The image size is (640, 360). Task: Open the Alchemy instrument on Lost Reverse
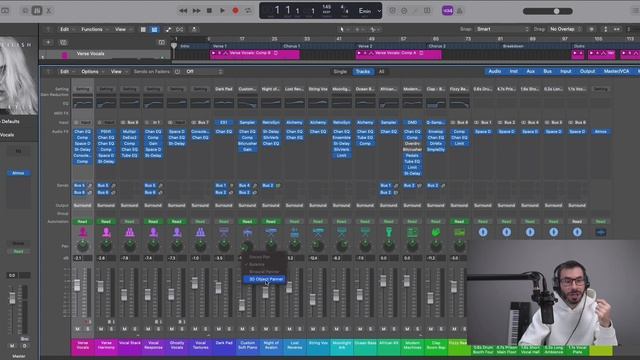(x=294, y=122)
